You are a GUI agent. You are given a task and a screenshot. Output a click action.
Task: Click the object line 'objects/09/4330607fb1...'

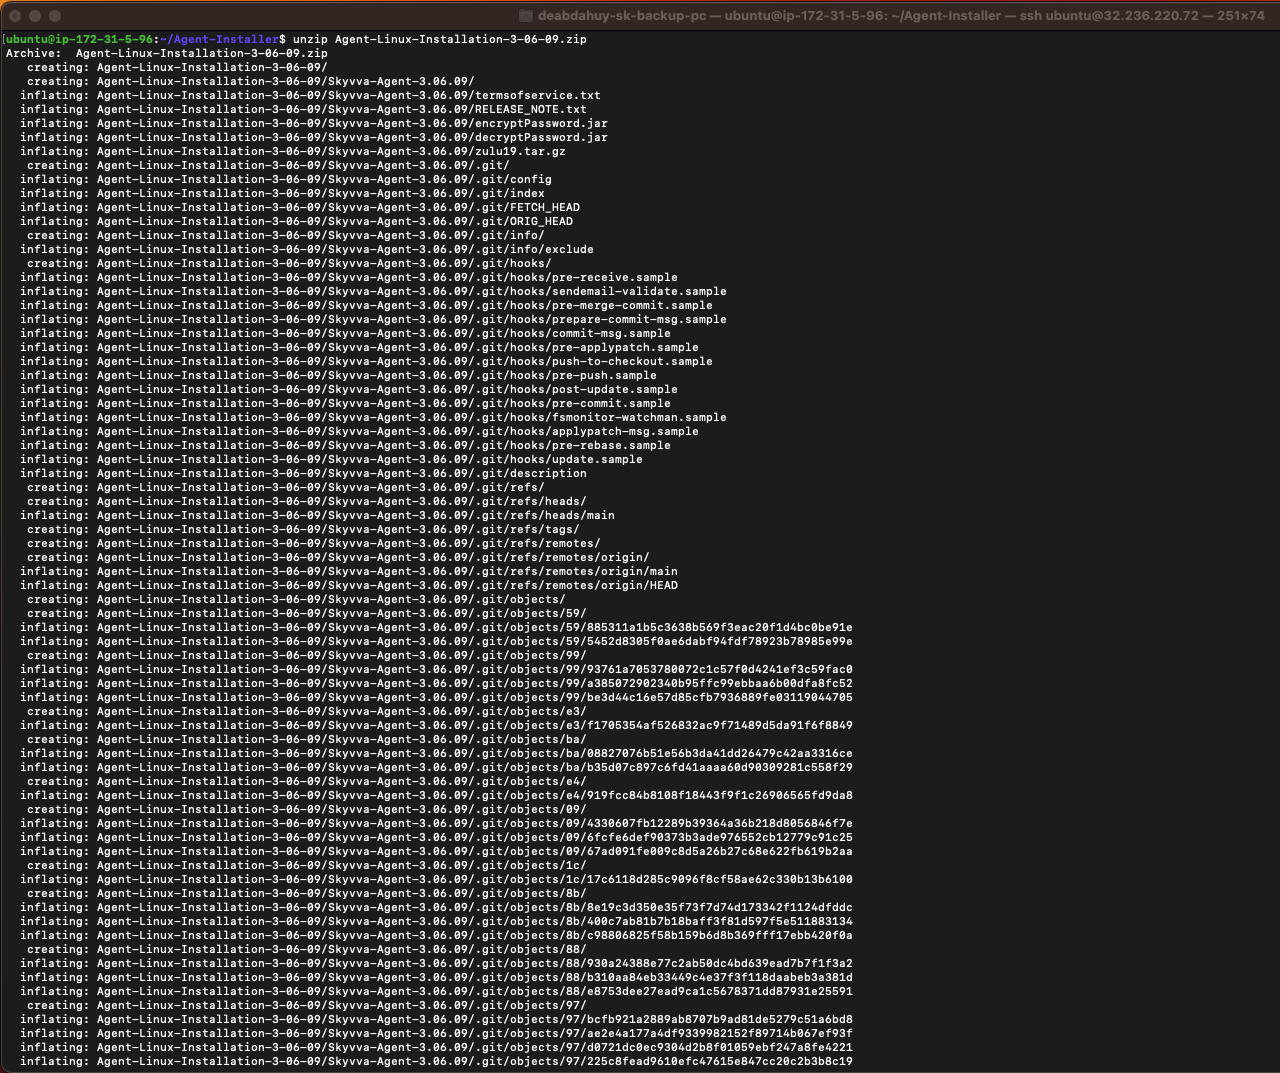436,823
